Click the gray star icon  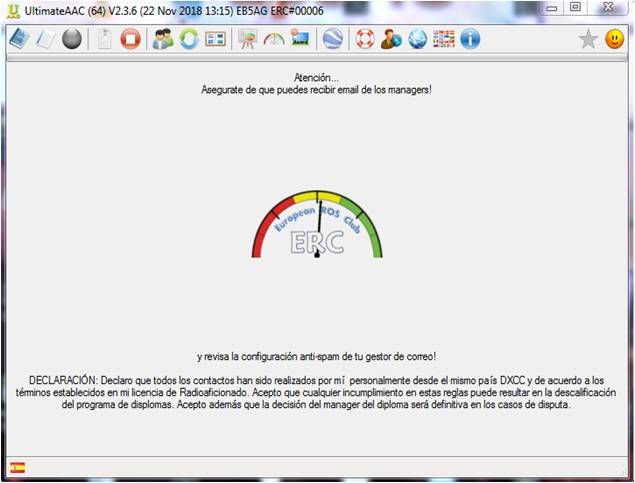[x=588, y=39]
